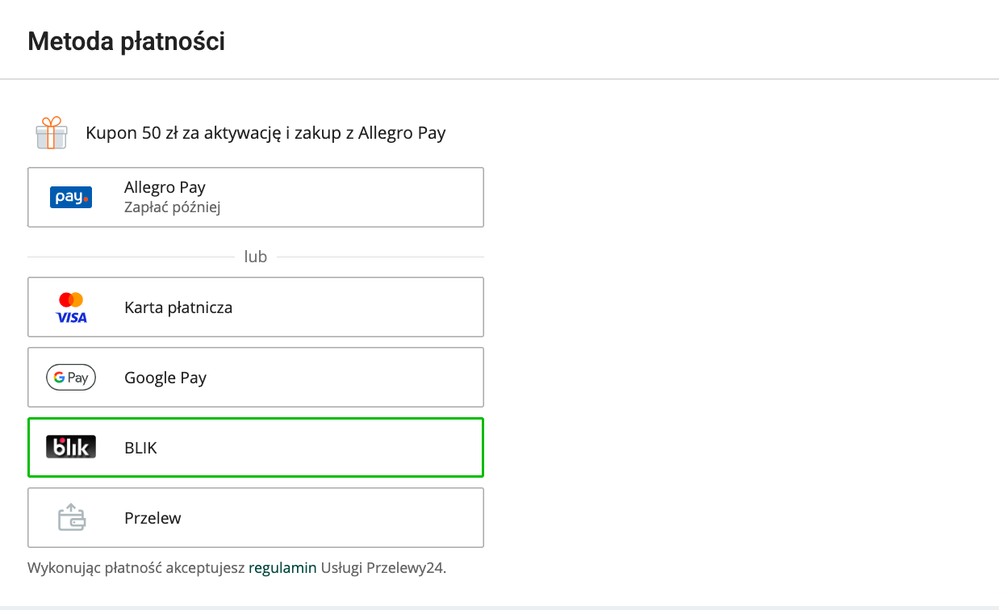The width and height of the screenshot is (999, 610).
Task: Click the black BLIK logo
Action: [71, 448]
